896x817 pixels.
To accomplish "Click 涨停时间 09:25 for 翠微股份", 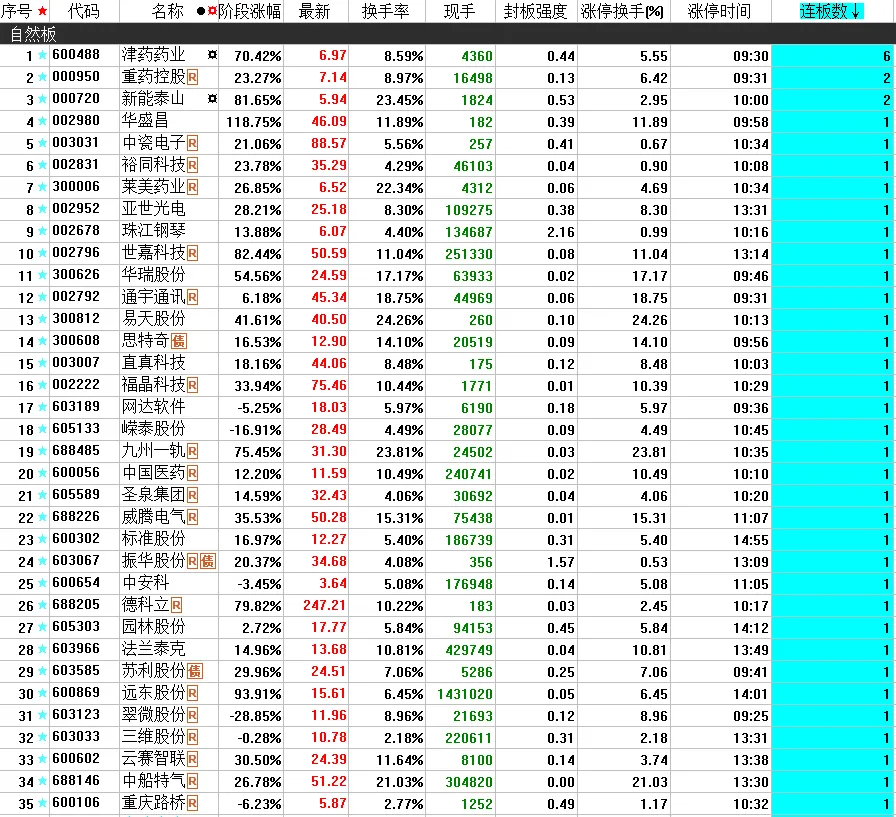I will pos(751,716).
